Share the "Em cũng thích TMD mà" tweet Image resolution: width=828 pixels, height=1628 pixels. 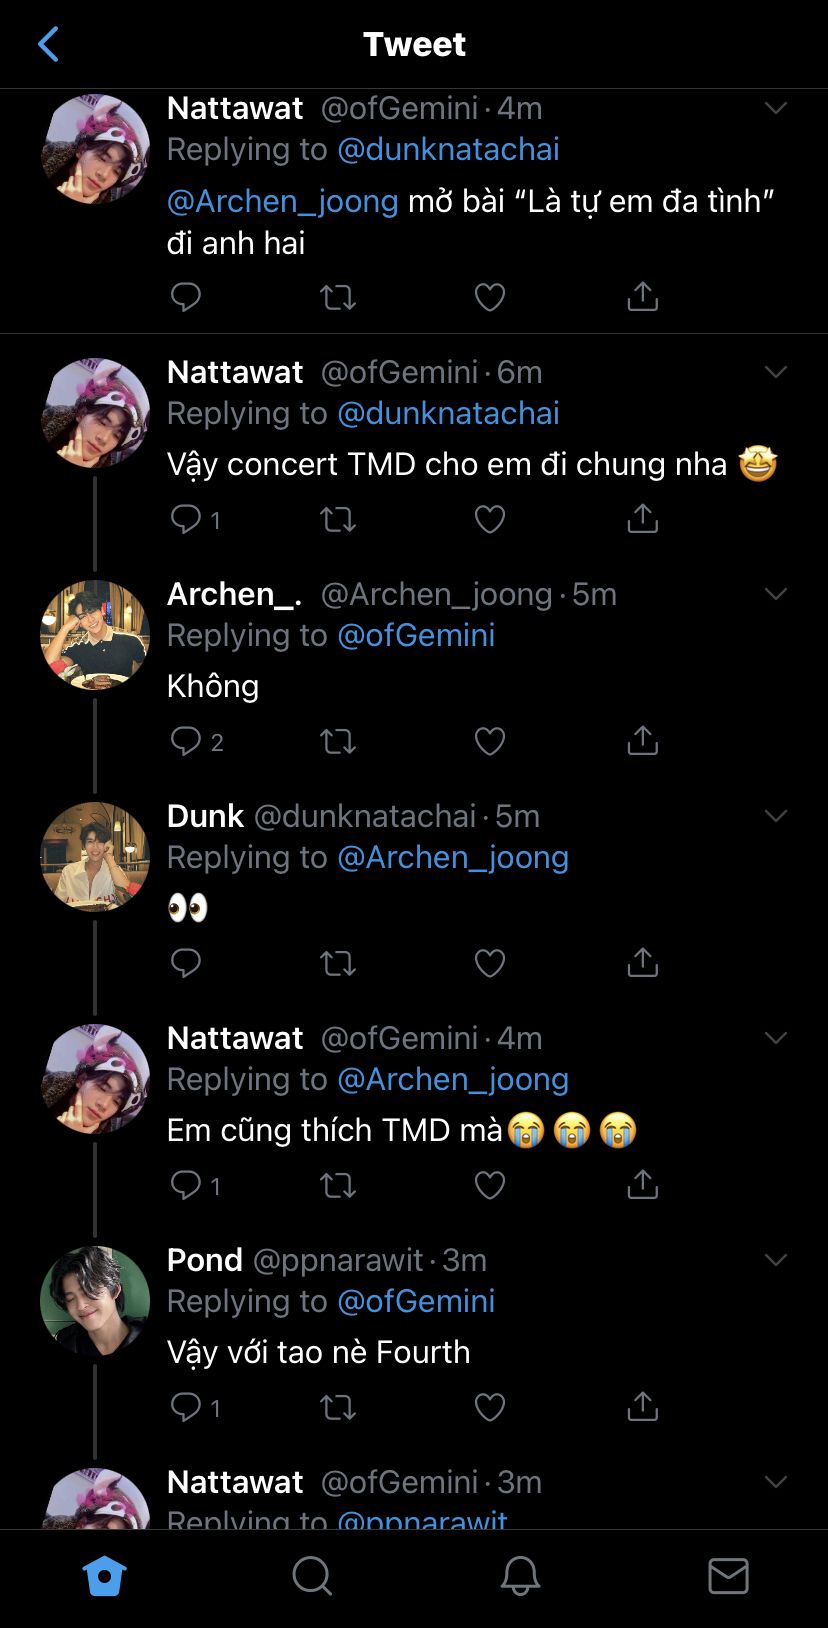(x=642, y=1185)
